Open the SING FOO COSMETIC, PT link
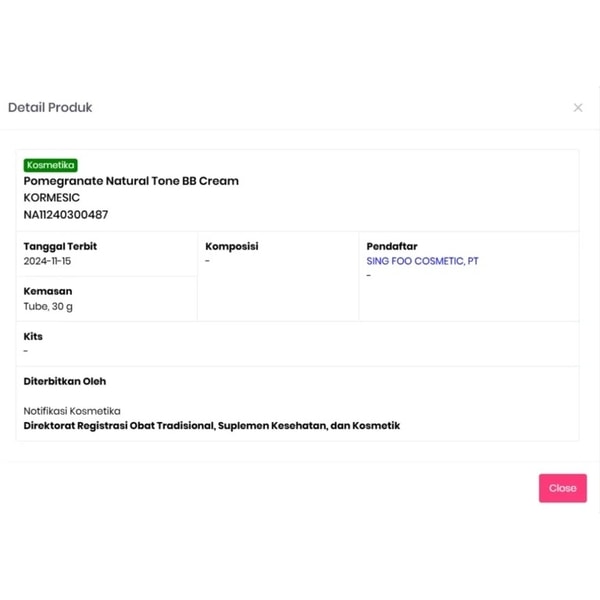Screen dimensions: 600x600 click(422, 261)
